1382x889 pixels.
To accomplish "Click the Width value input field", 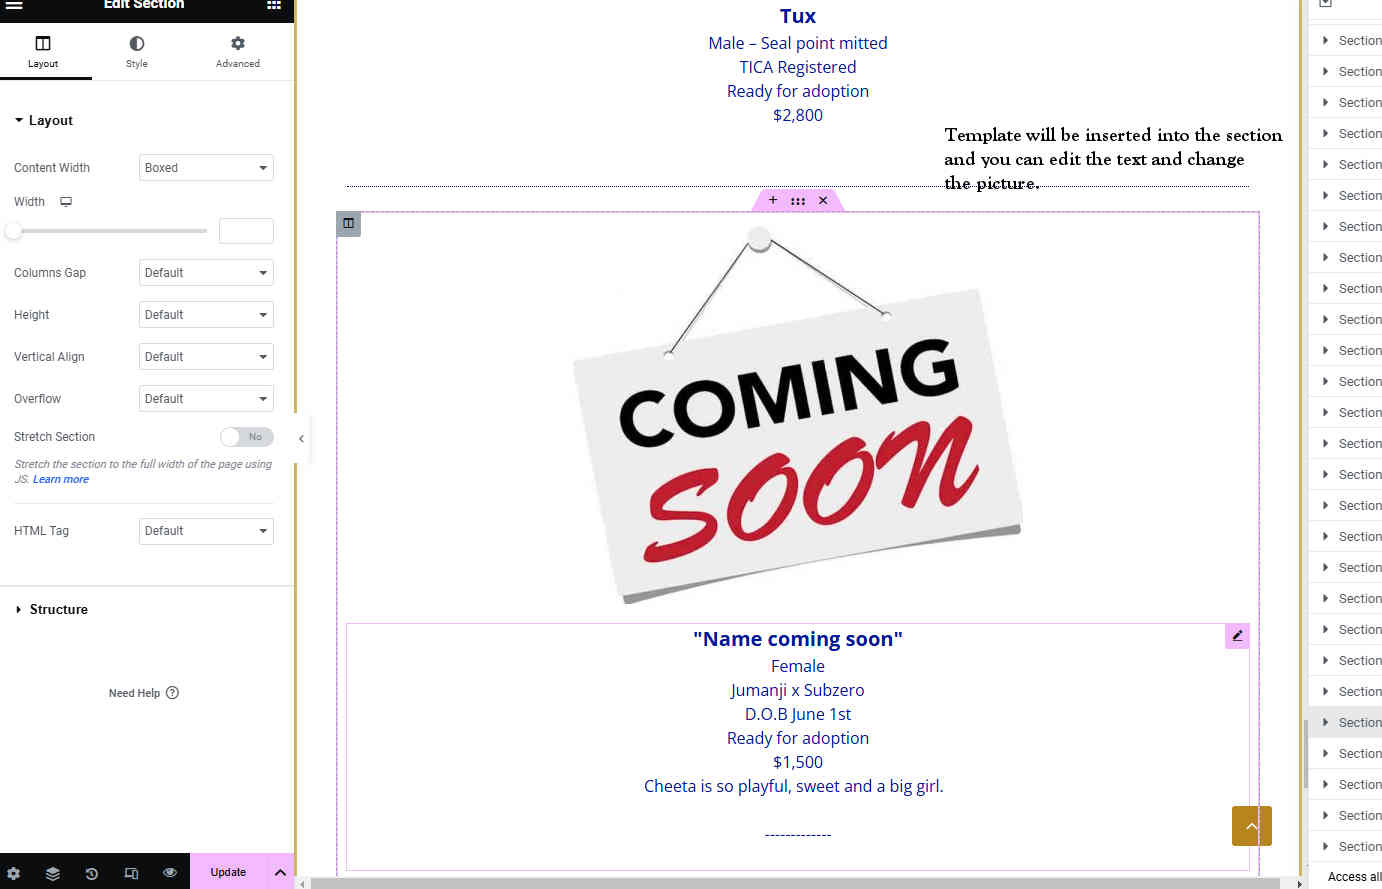I will (x=246, y=231).
